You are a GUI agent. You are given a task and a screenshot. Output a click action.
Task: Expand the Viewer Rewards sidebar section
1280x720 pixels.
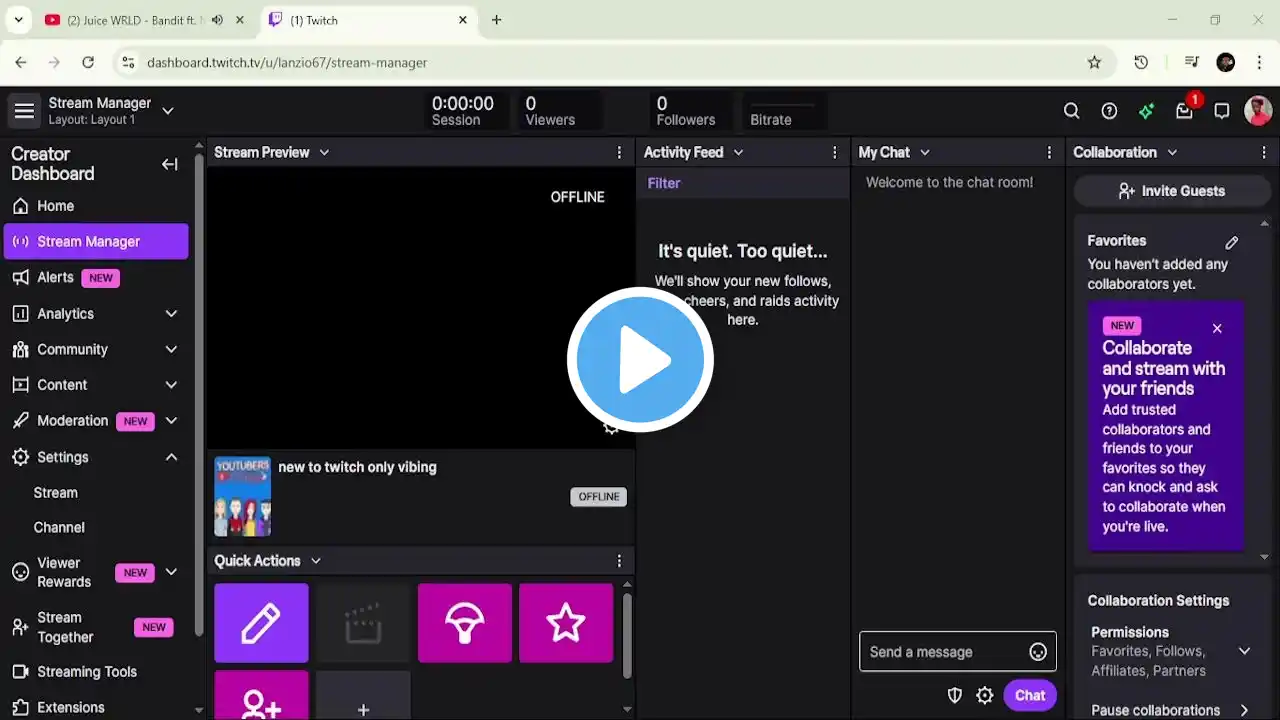[171, 573]
